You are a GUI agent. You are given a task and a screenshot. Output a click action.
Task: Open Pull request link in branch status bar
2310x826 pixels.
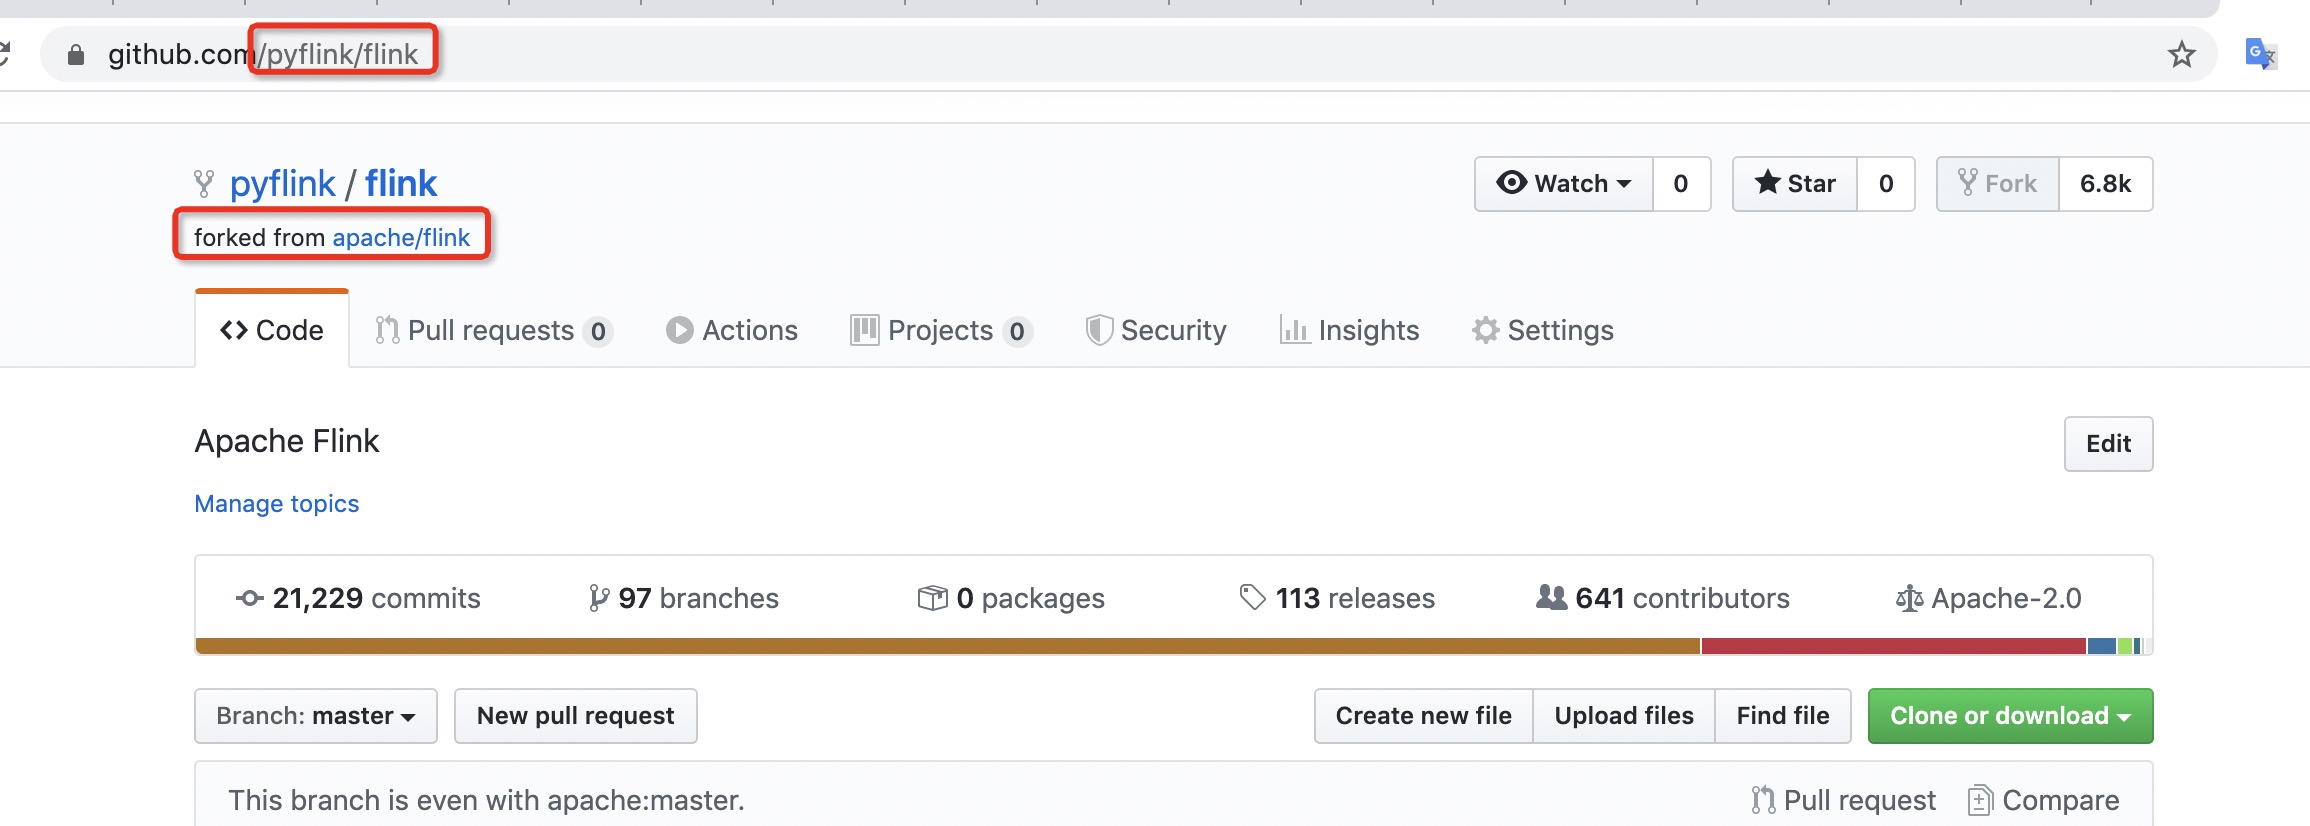tap(1844, 800)
